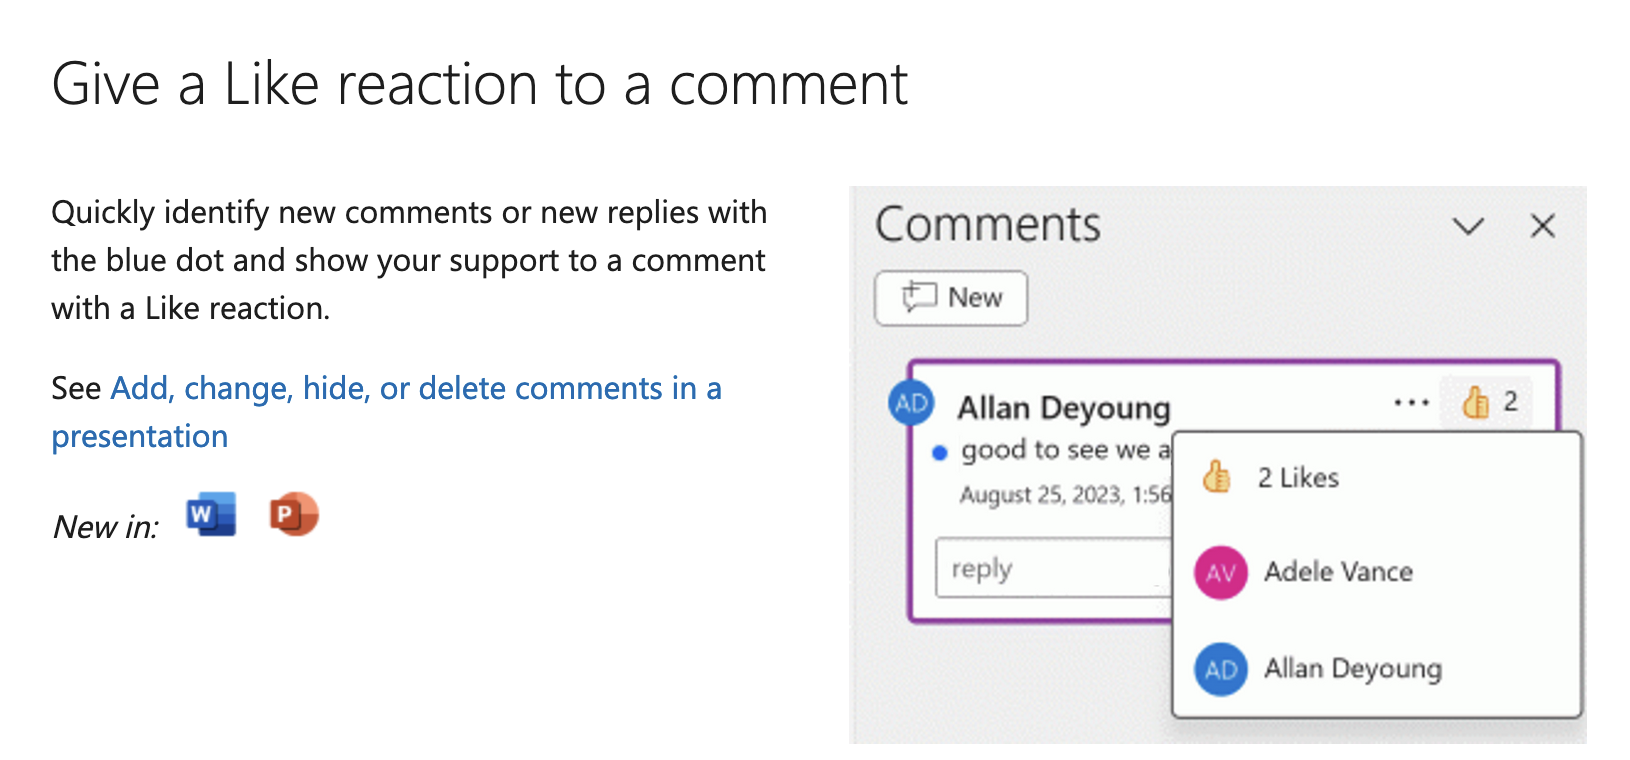Click the Word app icon
1630x760 pixels.
[211, 515]
